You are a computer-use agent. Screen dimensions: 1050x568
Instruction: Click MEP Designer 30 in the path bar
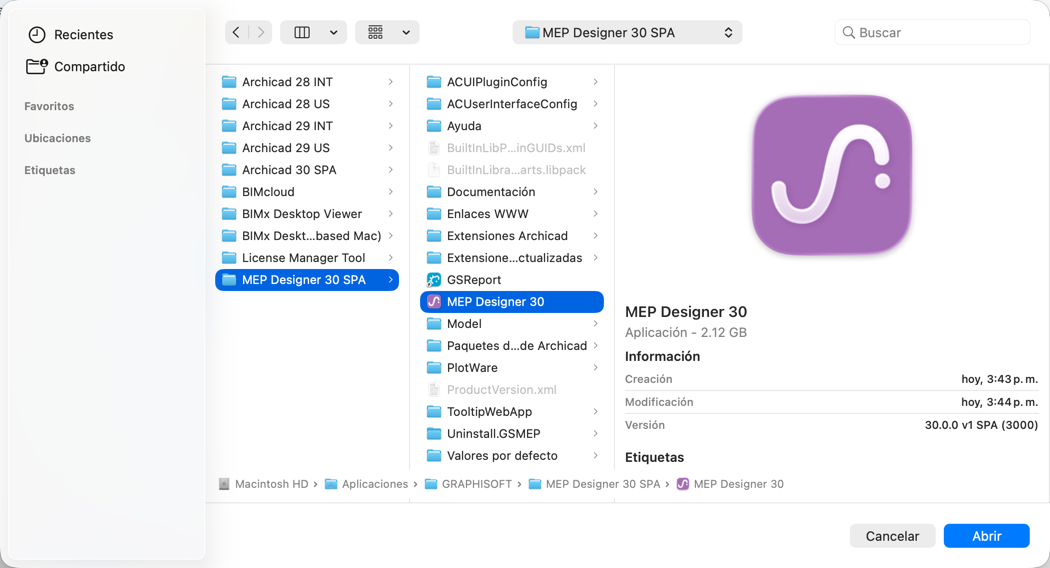(730, 484)
